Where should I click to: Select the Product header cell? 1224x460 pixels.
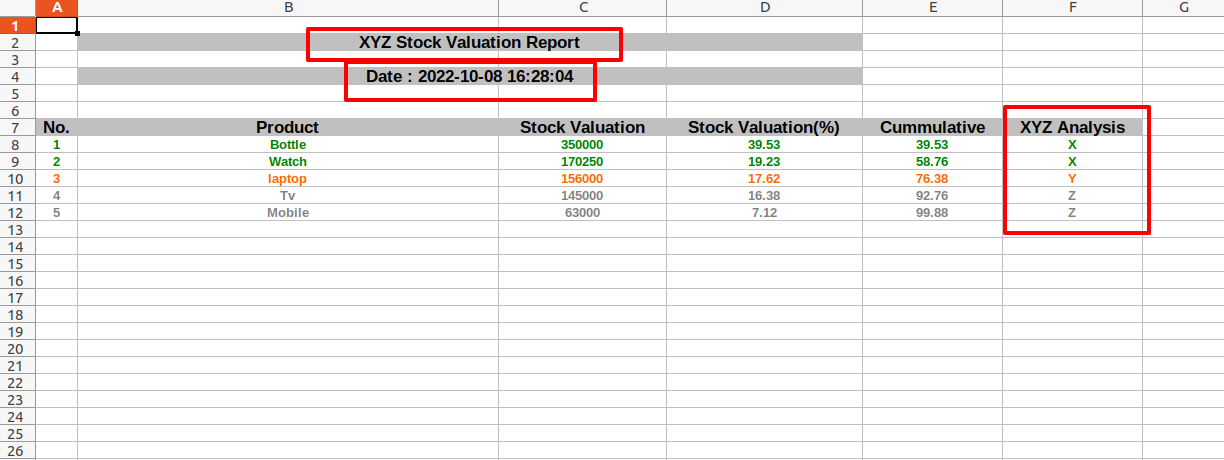click(288, 127)
